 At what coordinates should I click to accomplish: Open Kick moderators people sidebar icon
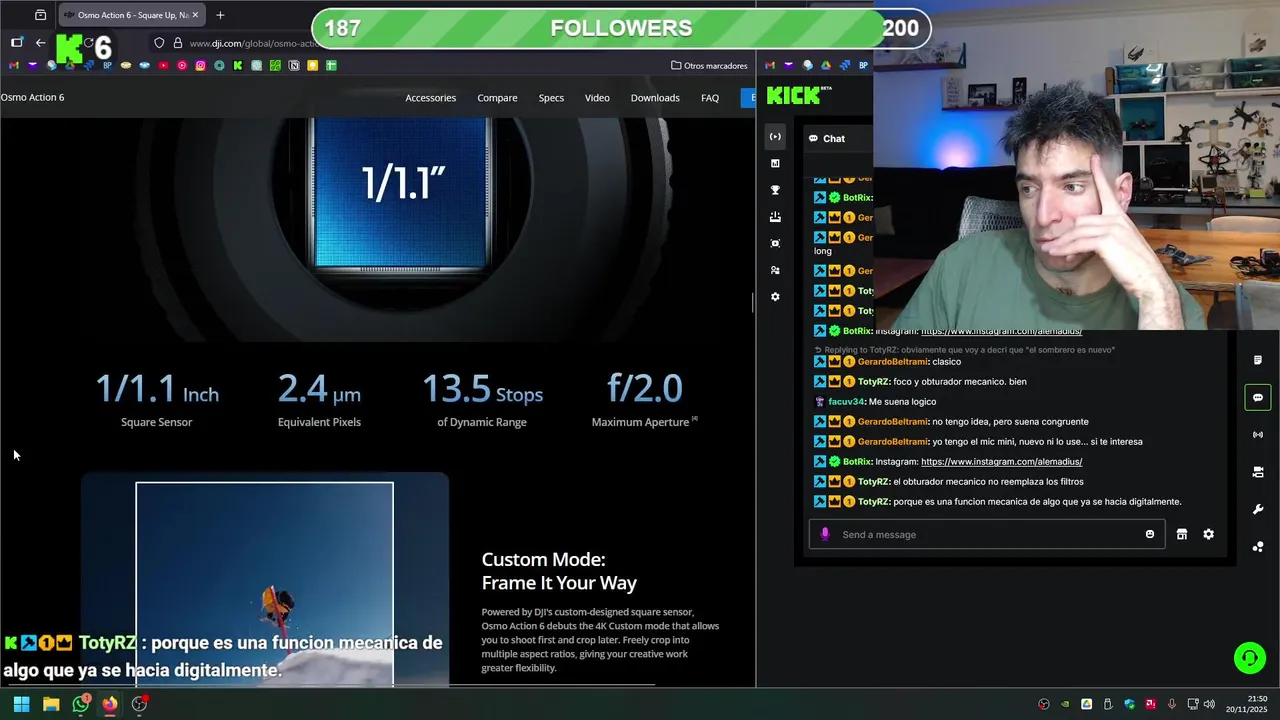pyautogui.click(x=775, y=270)
